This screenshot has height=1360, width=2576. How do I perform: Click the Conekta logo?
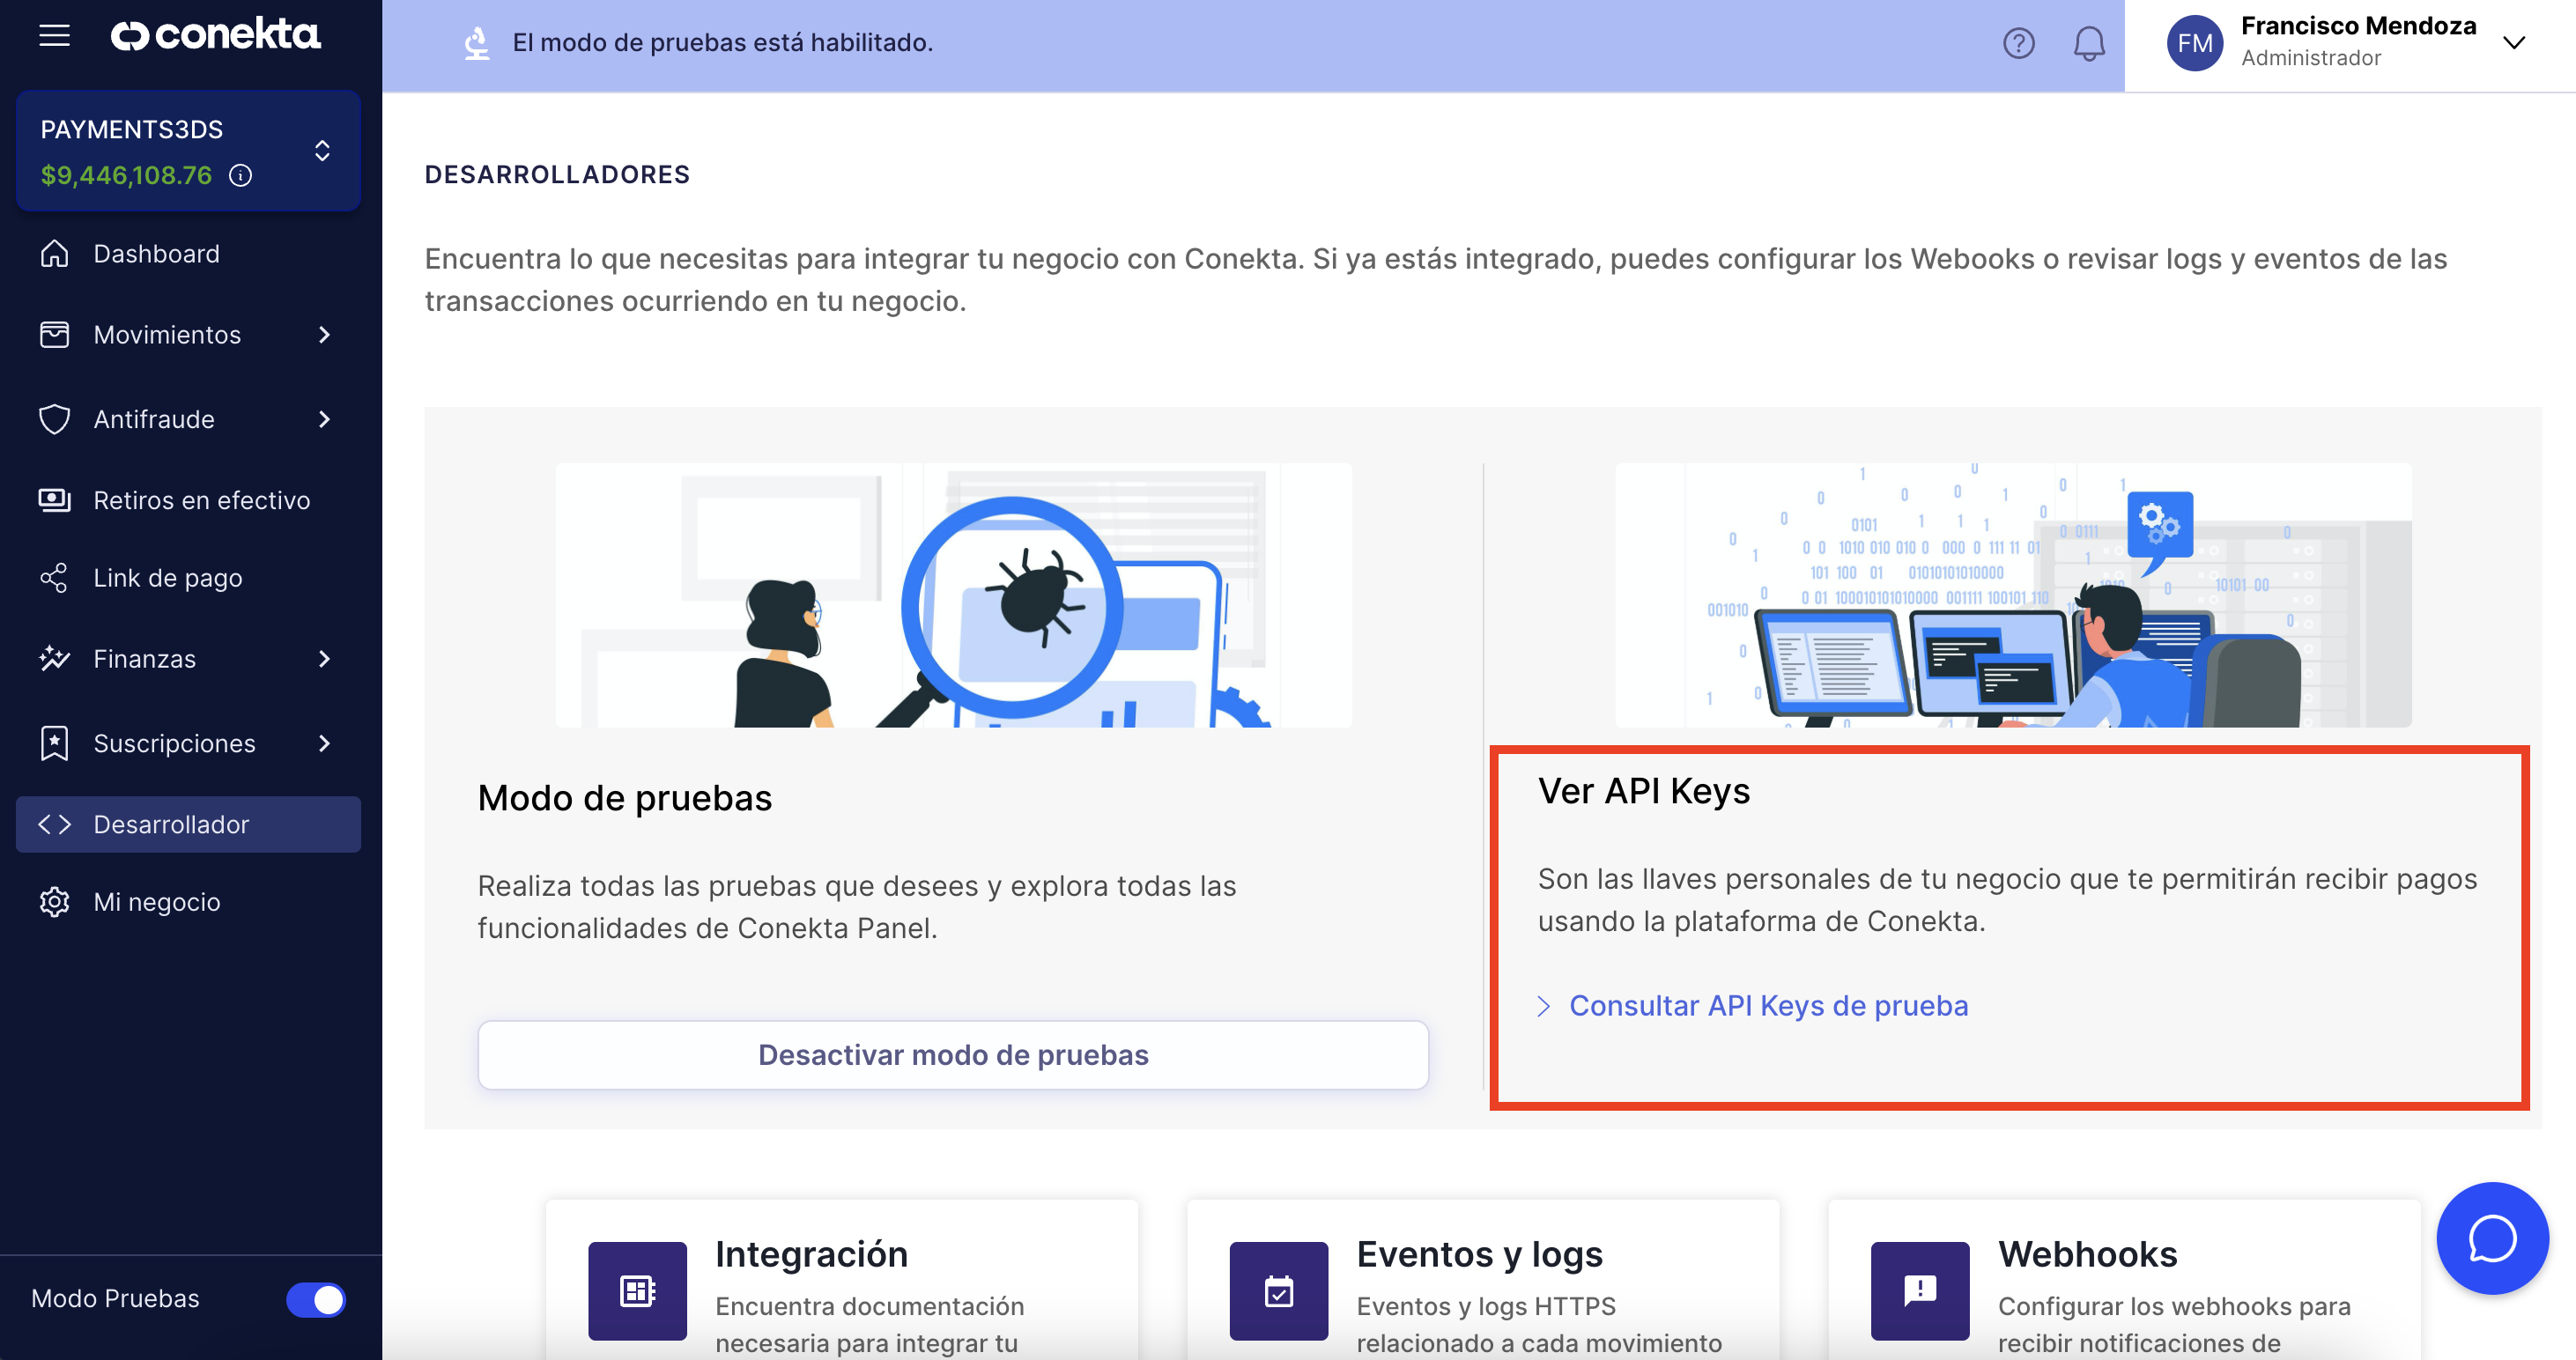[215, 35]
